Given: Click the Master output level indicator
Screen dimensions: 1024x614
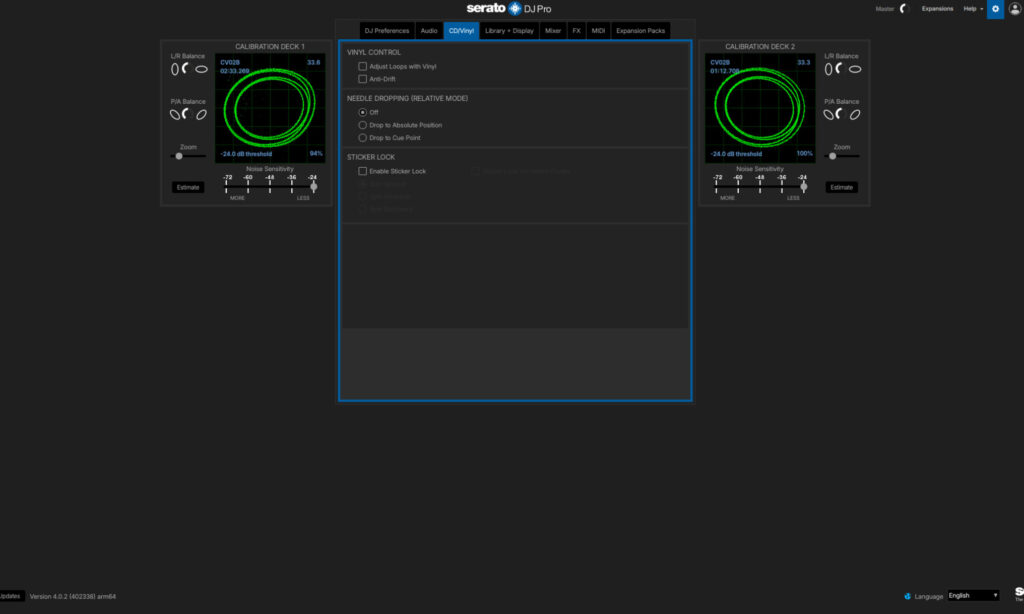Looking at the screenshot, I should (x=903, y=8).
